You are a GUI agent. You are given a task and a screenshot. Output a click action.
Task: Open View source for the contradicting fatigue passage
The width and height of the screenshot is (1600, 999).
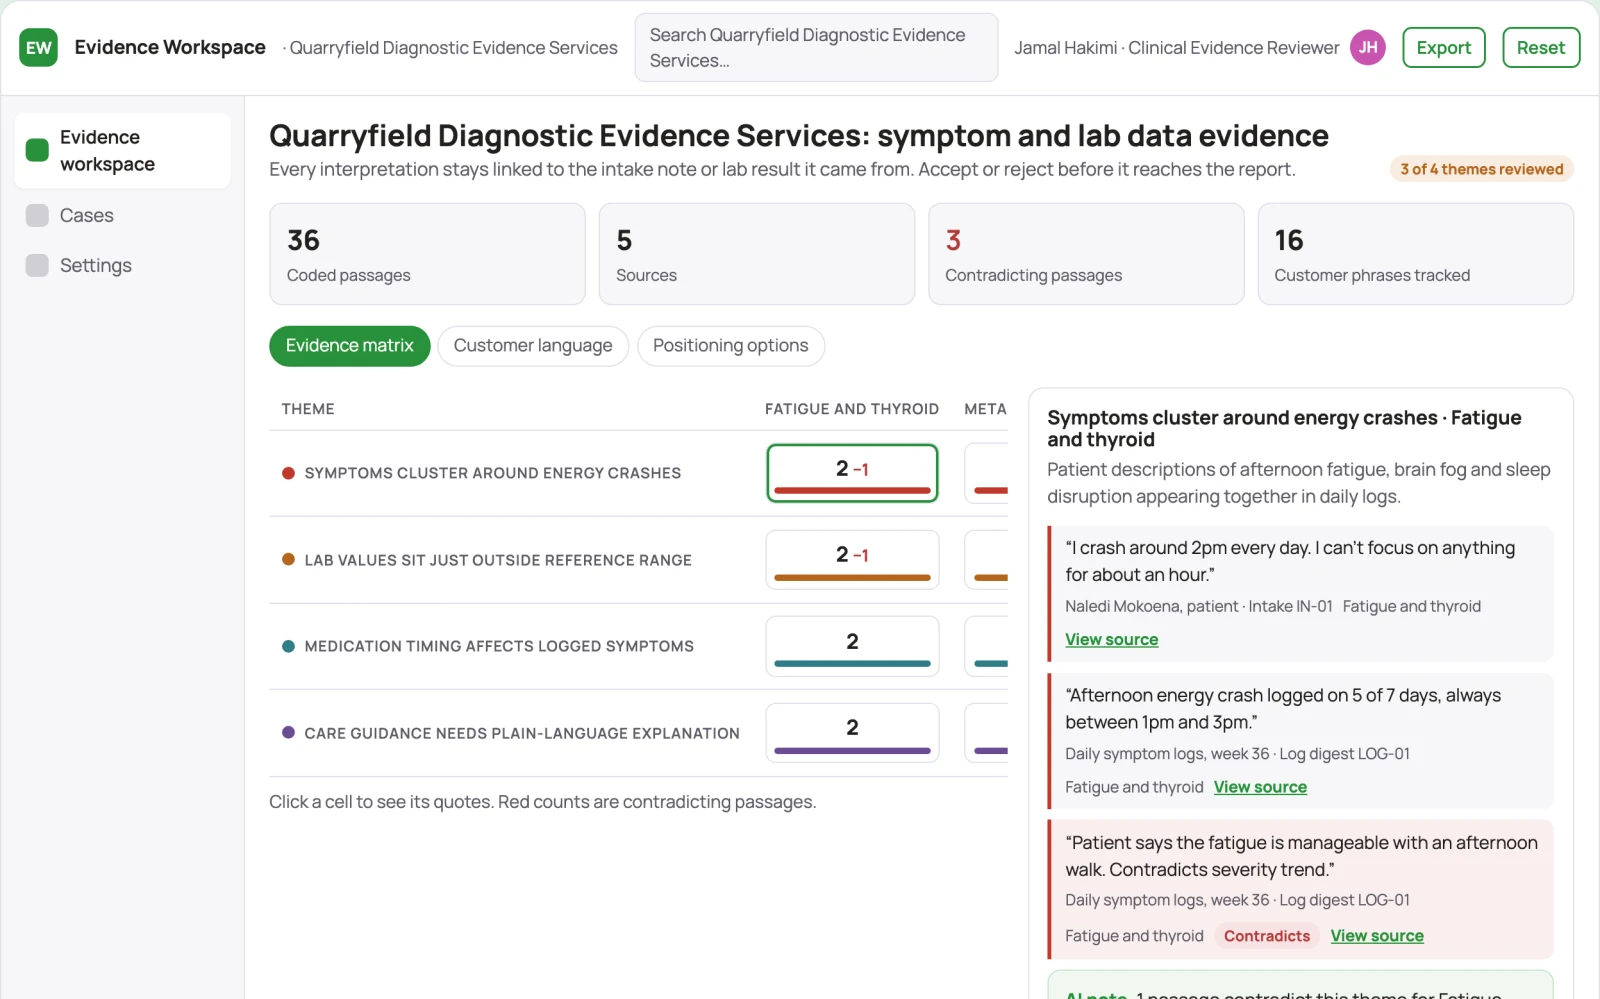tap(1377, 936)
